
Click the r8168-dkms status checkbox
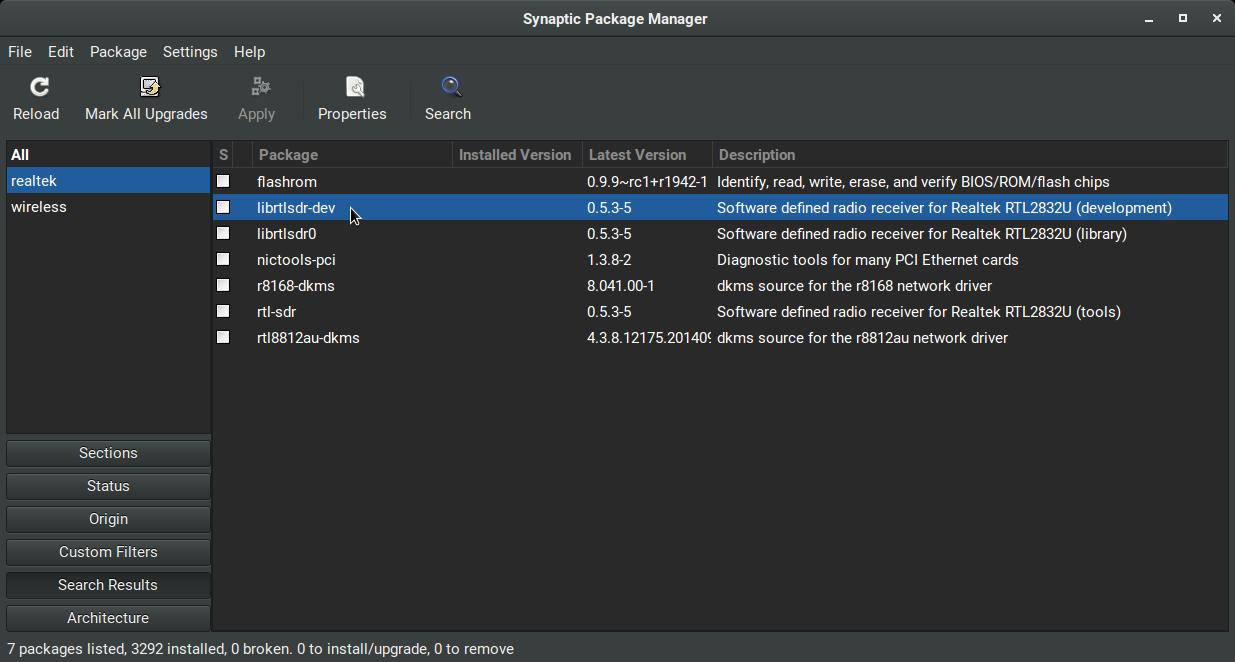point(223,285)
